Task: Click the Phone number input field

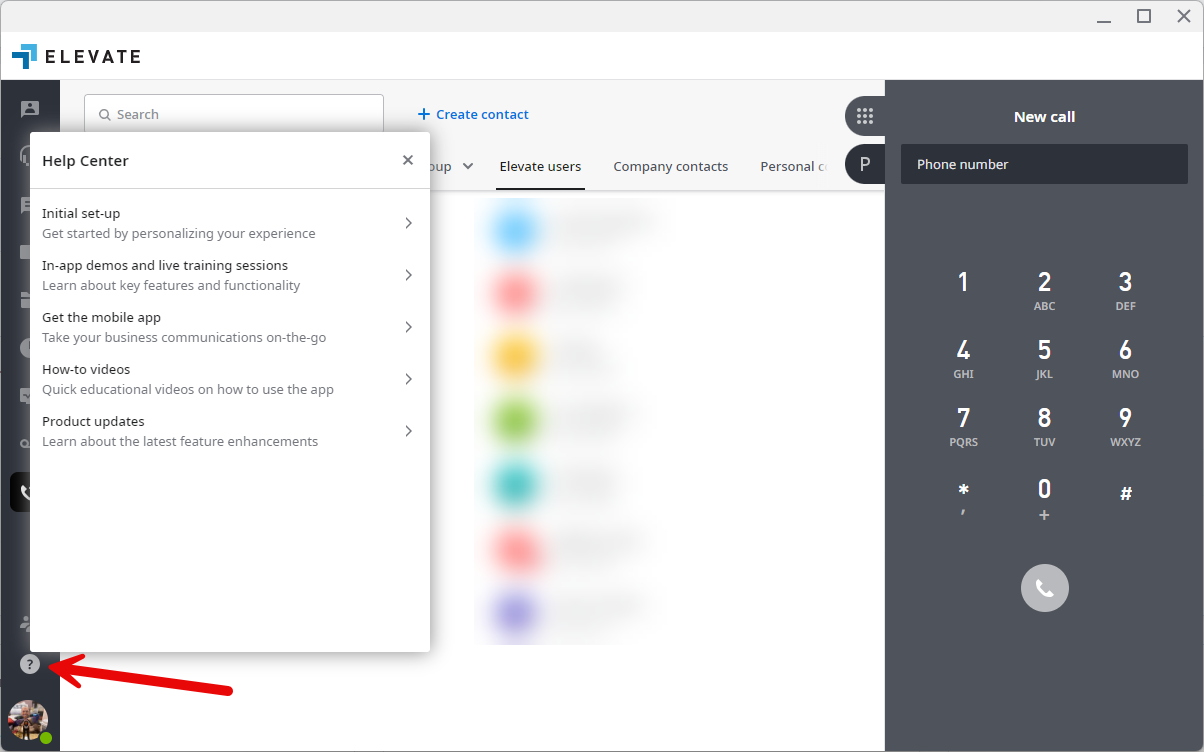Action: point(1044,164)
